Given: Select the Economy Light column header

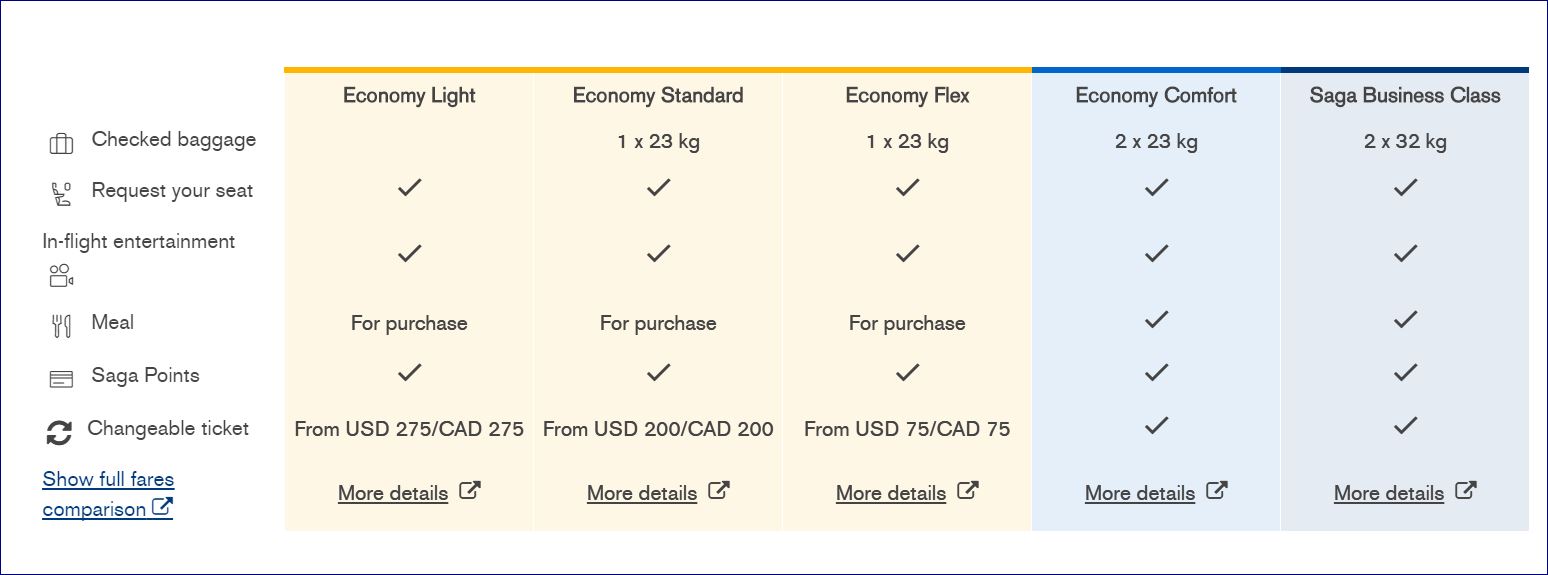Looking at the screenshot, I should point(409,96).
